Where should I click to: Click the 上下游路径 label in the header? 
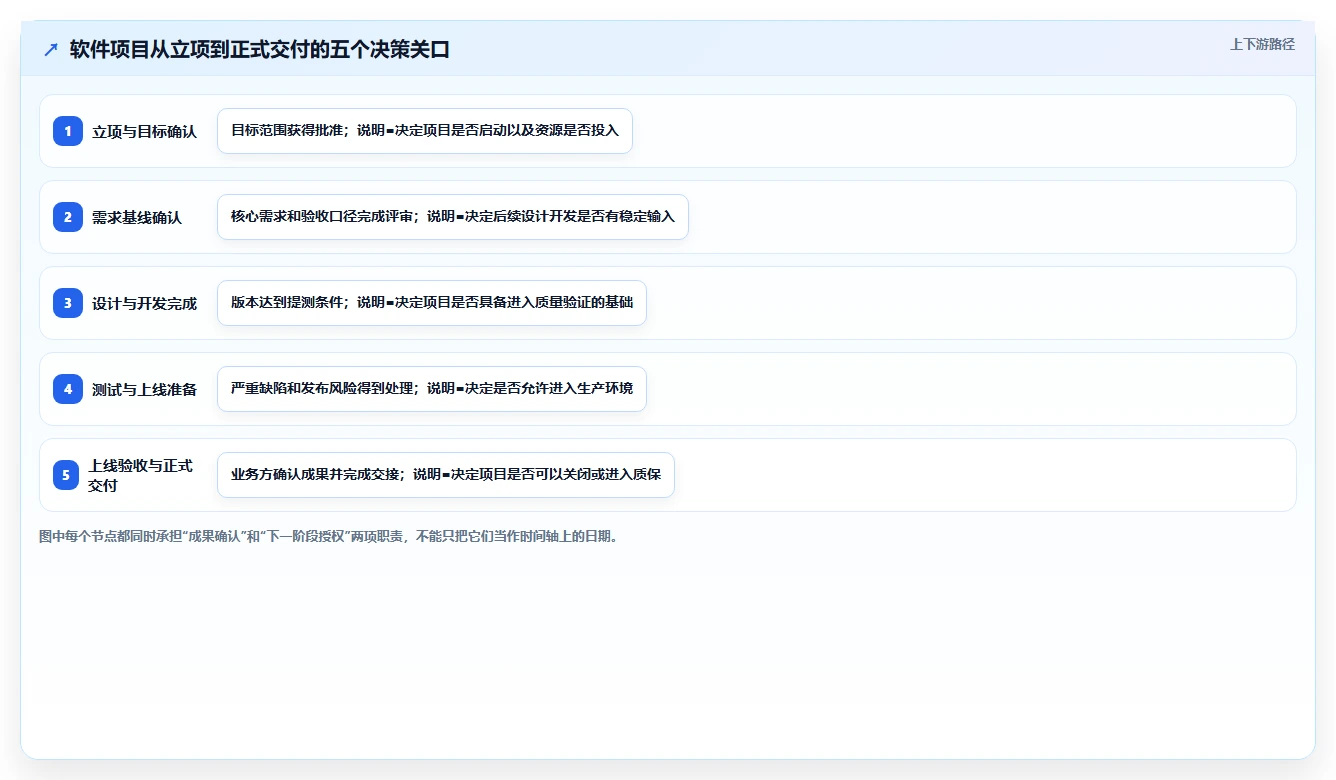click(1262, 44)
